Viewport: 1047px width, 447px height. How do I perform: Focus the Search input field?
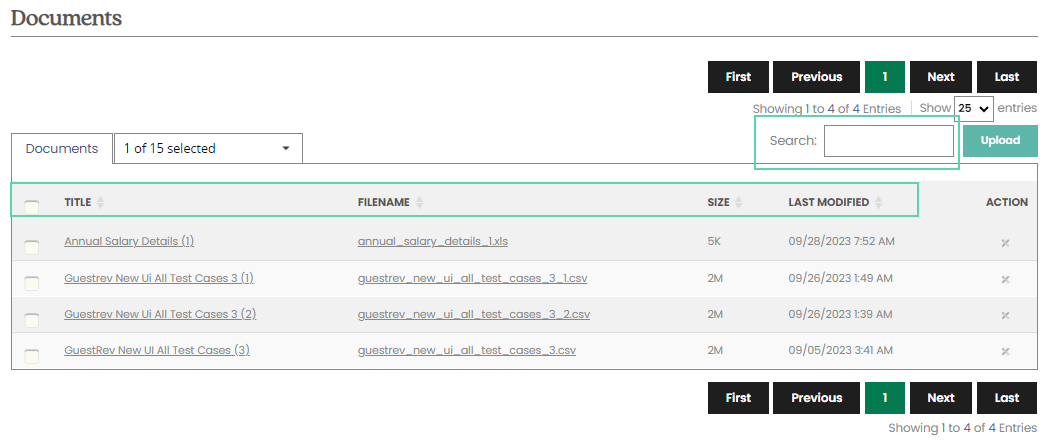click(889, 141)
